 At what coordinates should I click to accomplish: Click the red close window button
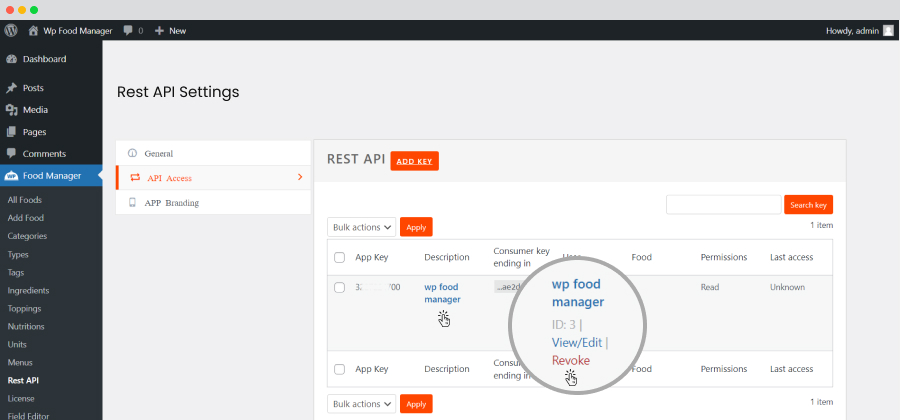pyautogui.click(x=10, y=10)
